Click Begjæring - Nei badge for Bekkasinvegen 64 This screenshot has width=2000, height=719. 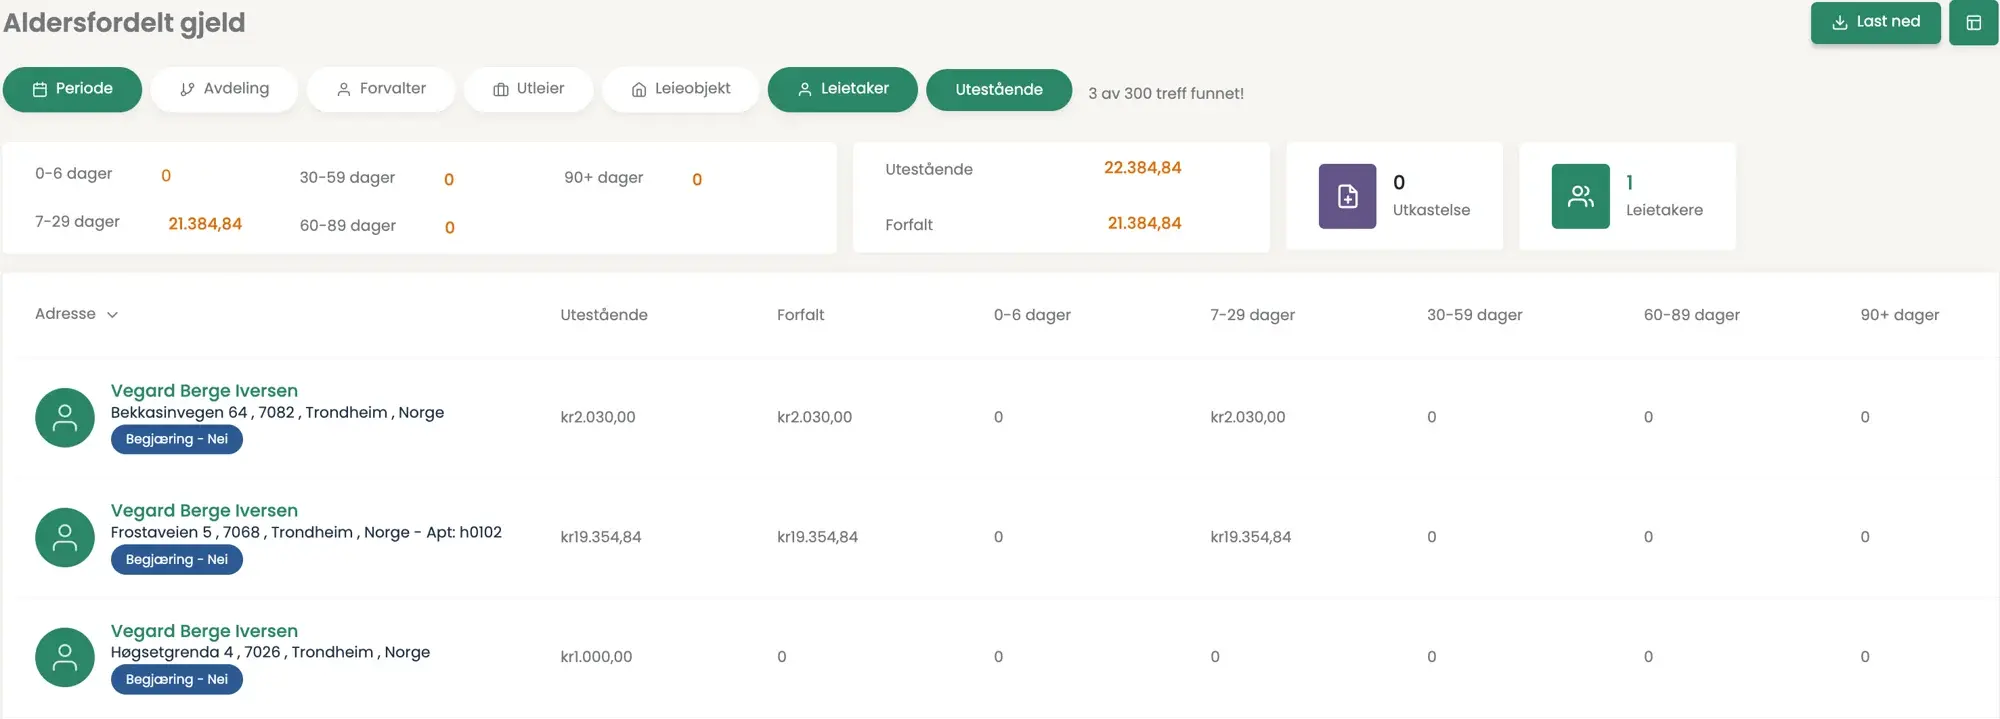(x=177, y=439)
